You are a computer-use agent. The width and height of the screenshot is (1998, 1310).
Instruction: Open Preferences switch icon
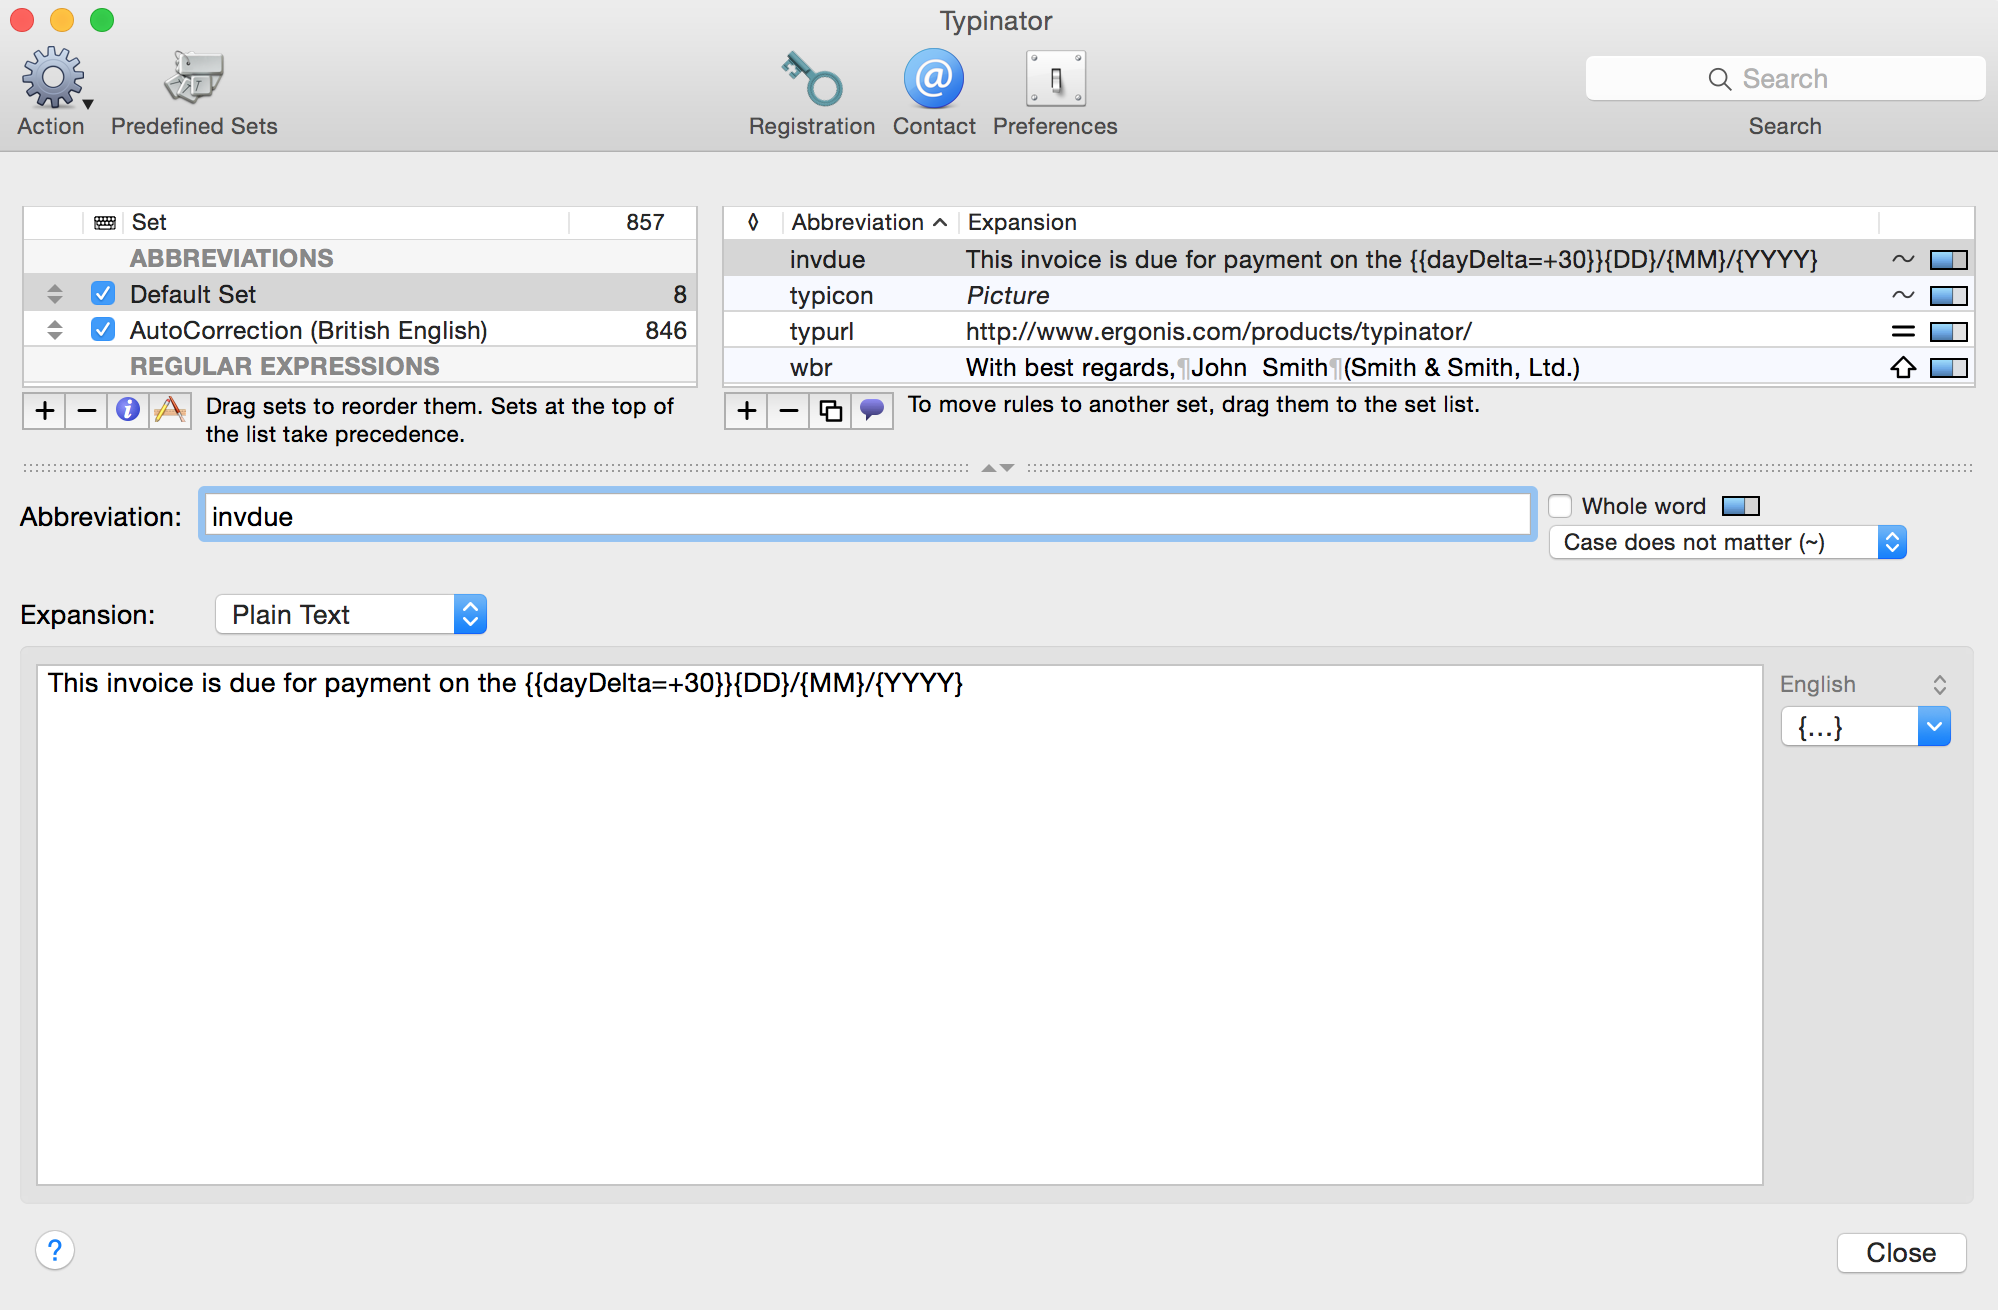(x=1055, y=79)
